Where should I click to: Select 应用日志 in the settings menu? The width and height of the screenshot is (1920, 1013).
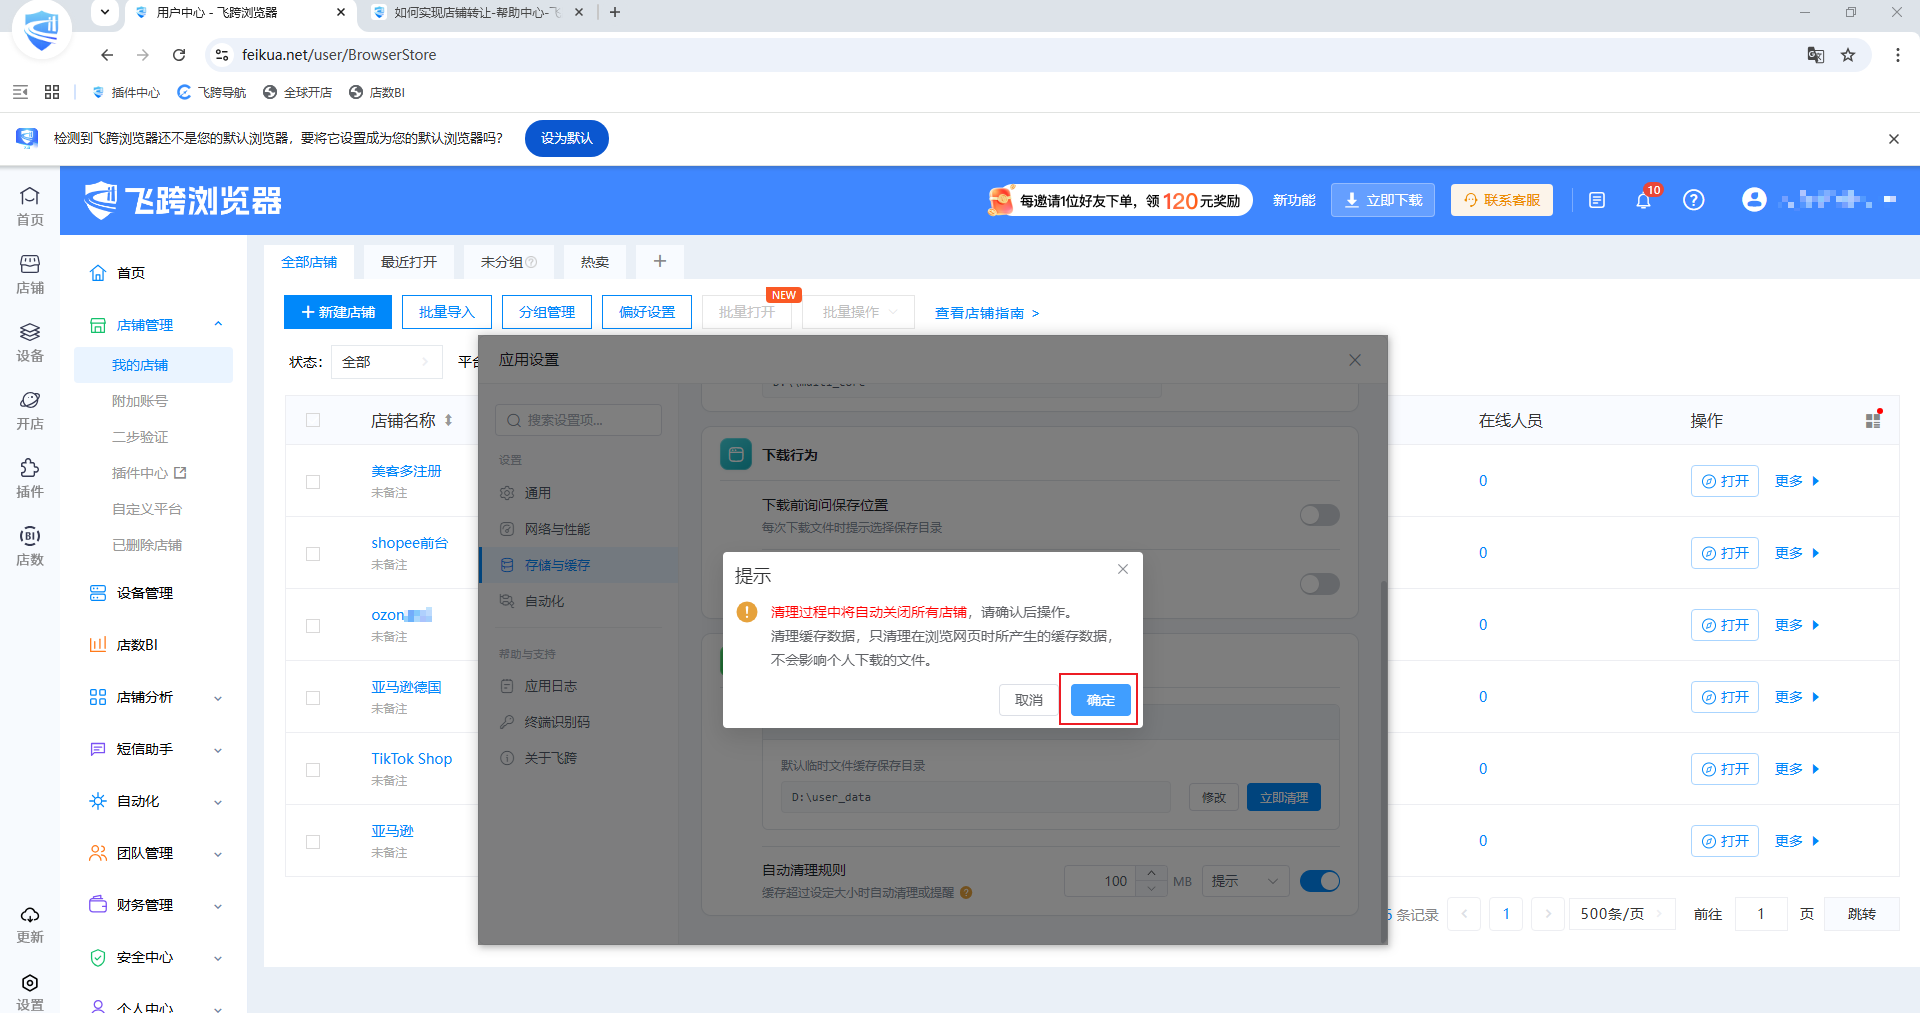tap(550, 686)
